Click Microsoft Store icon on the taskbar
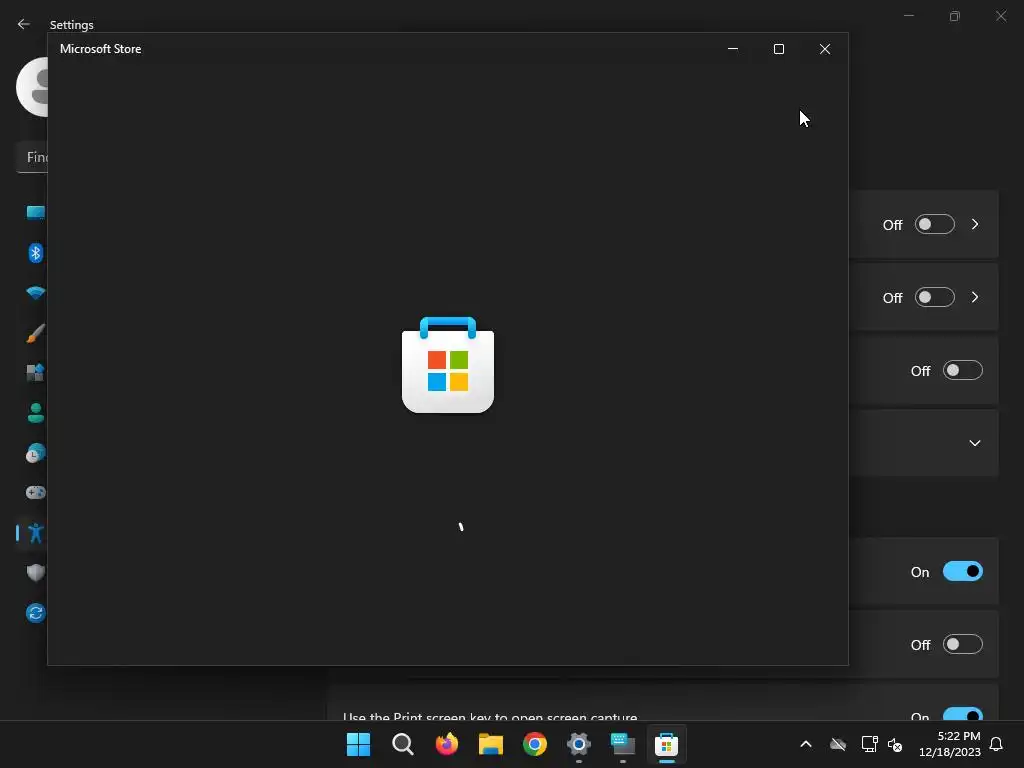Screen dimensions: 1024x768 667,744
